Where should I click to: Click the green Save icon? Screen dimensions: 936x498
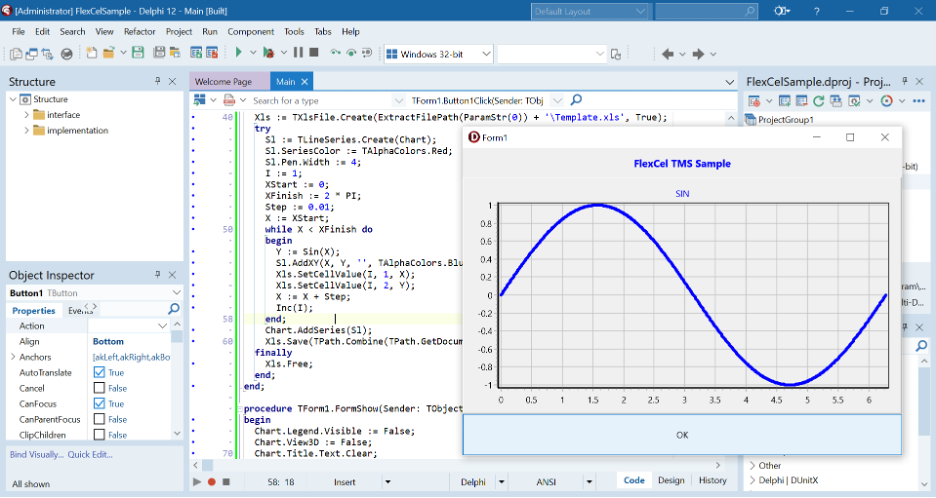[x=138, y=53]
